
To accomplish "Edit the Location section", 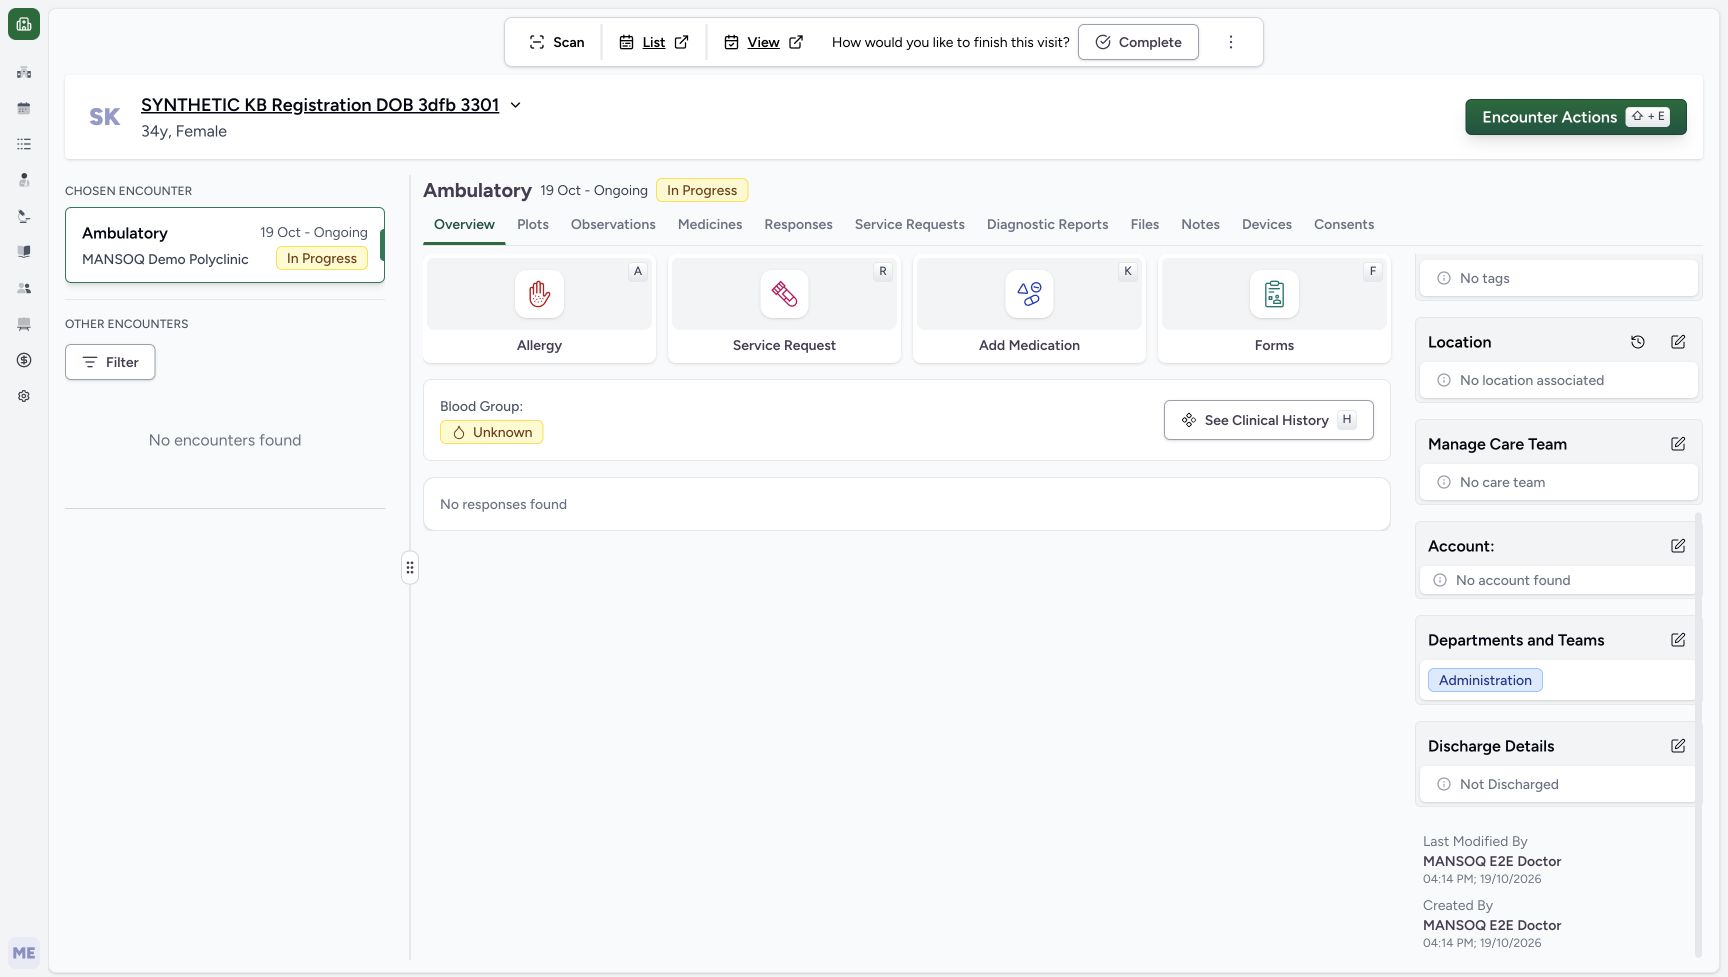I will pos(1678,342).
